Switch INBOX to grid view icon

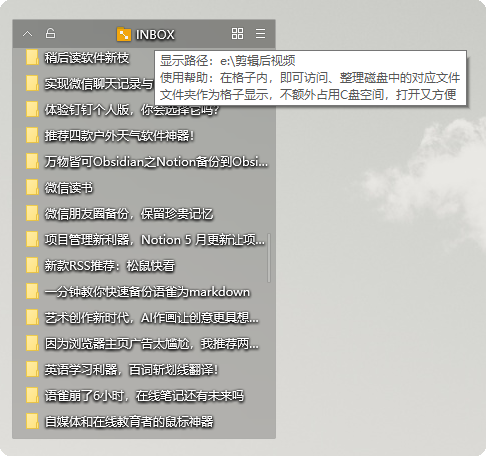[237, 34]
